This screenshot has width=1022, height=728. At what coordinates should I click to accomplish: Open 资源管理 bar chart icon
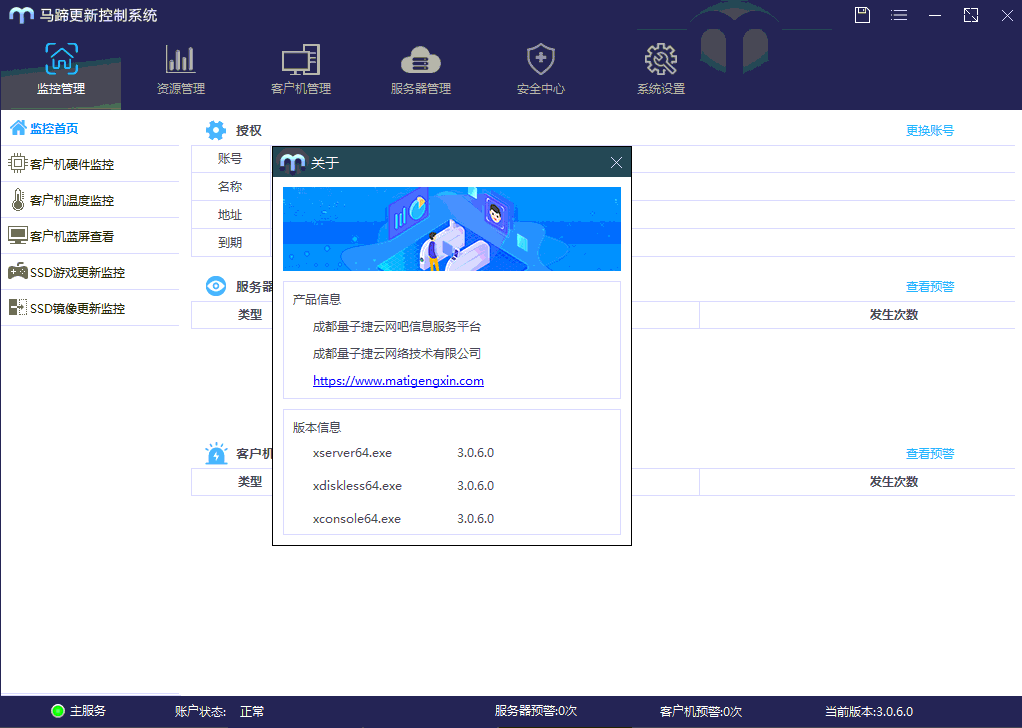(181, 59)
